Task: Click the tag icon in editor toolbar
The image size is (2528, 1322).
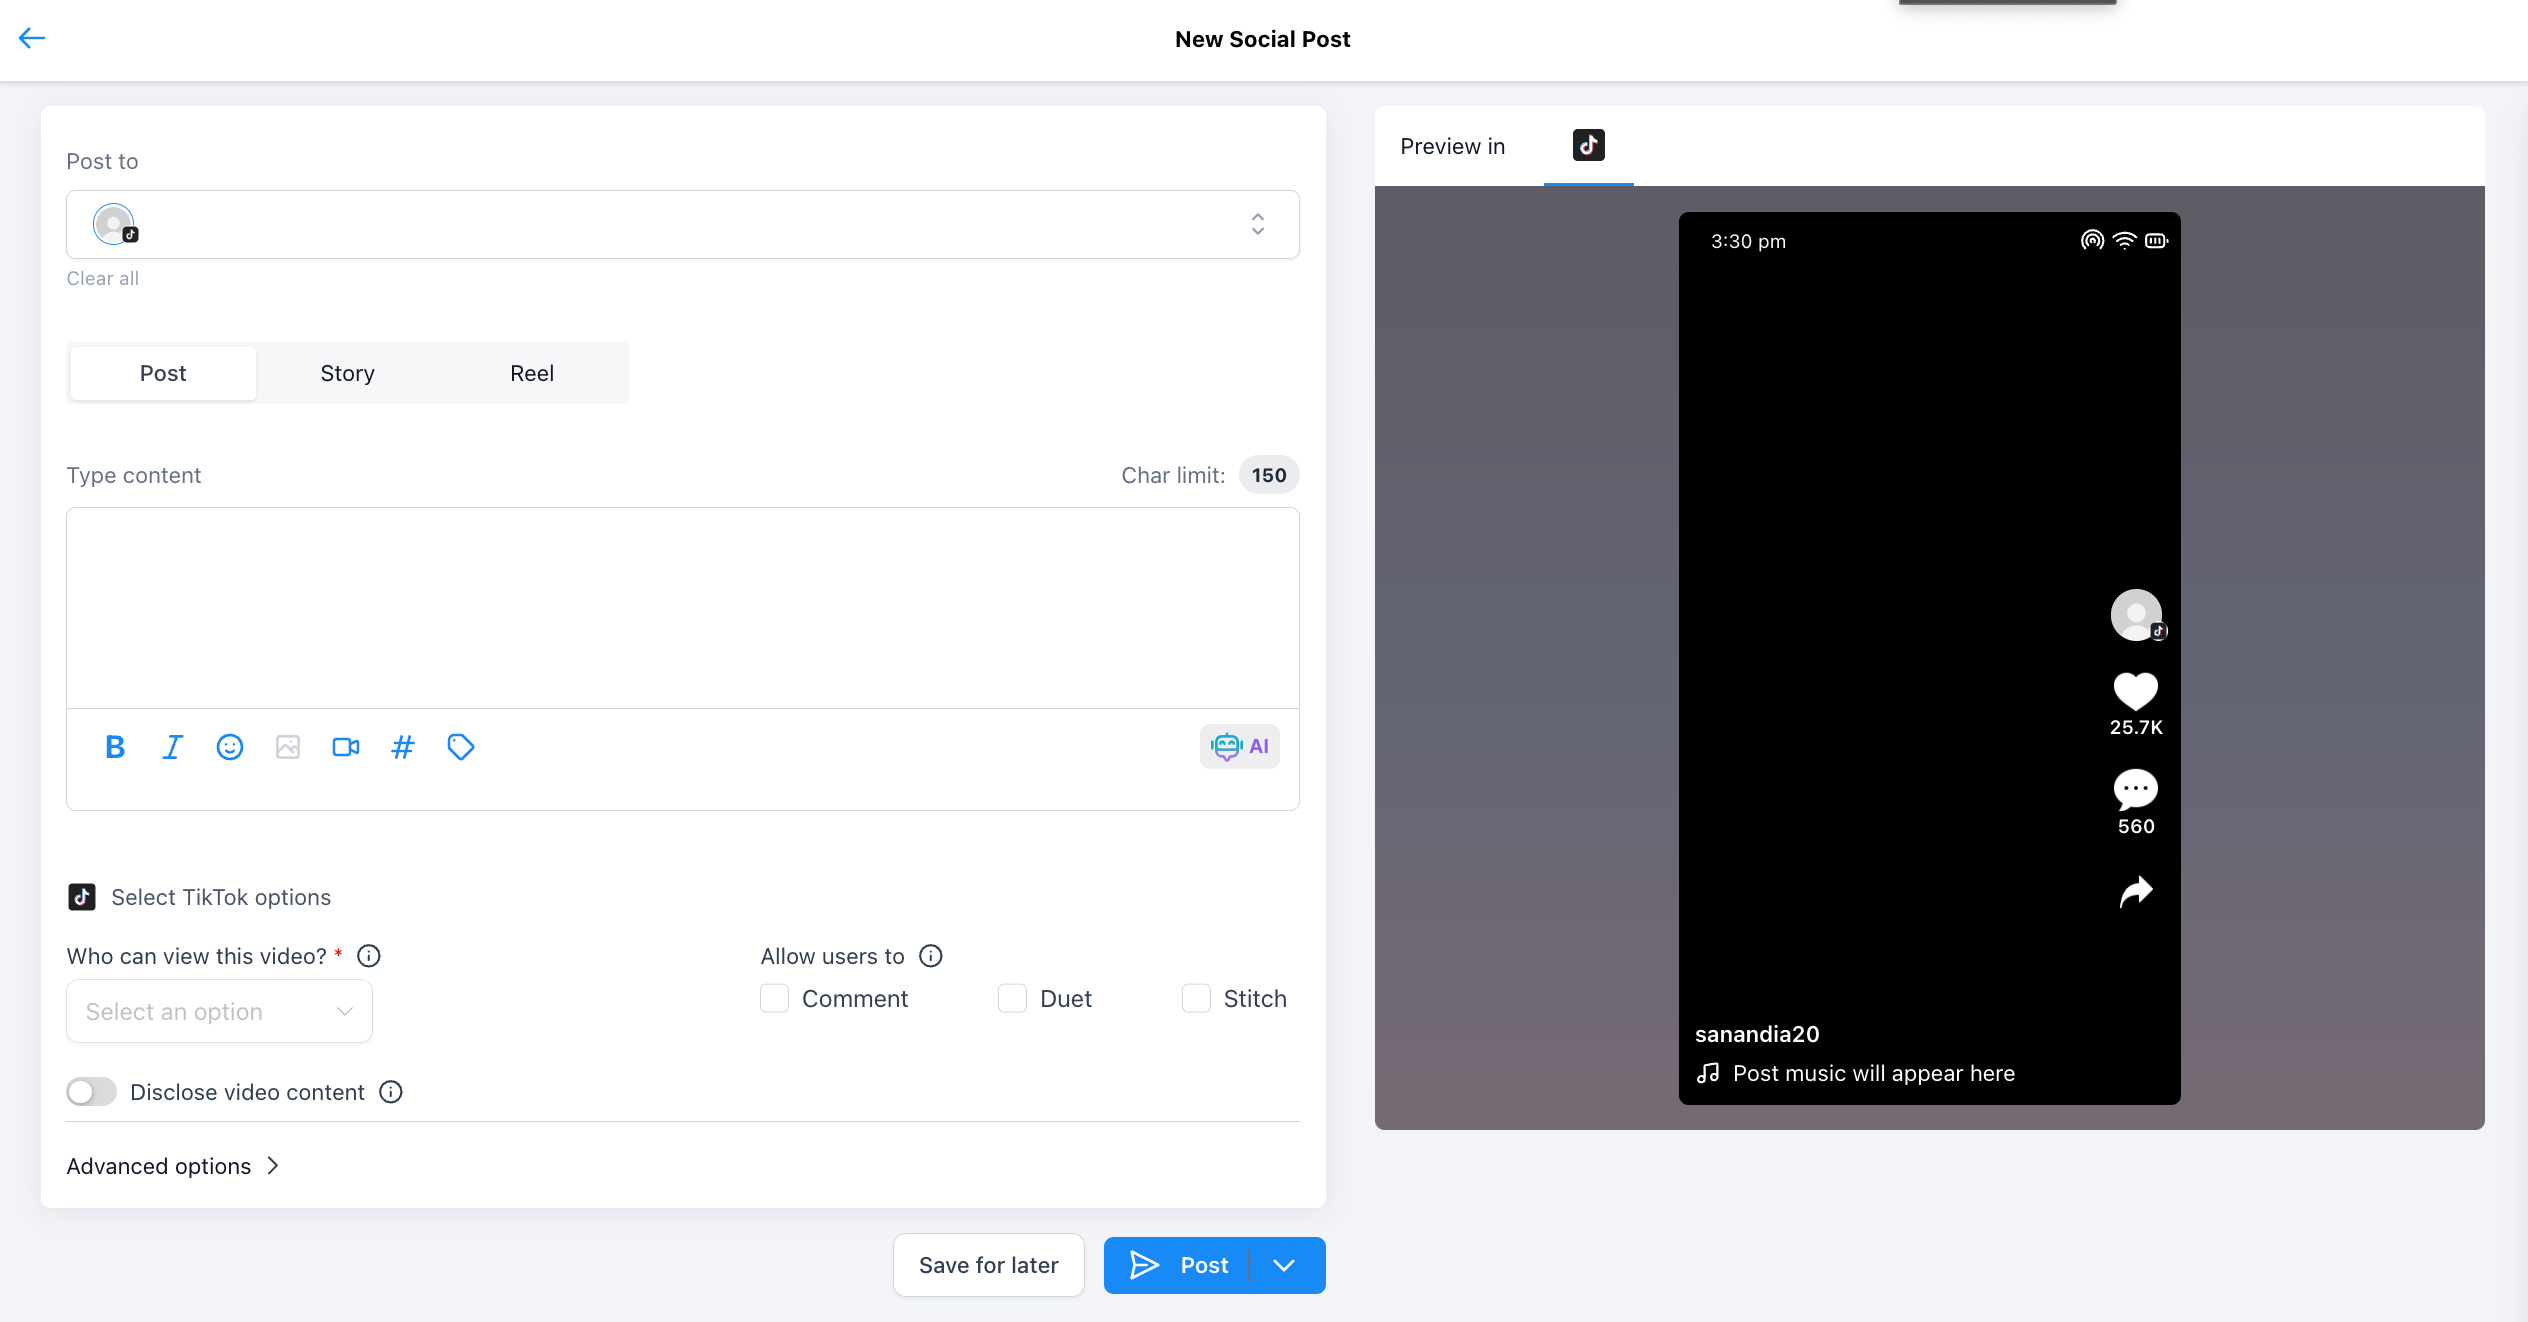Action: pos(461,747)
